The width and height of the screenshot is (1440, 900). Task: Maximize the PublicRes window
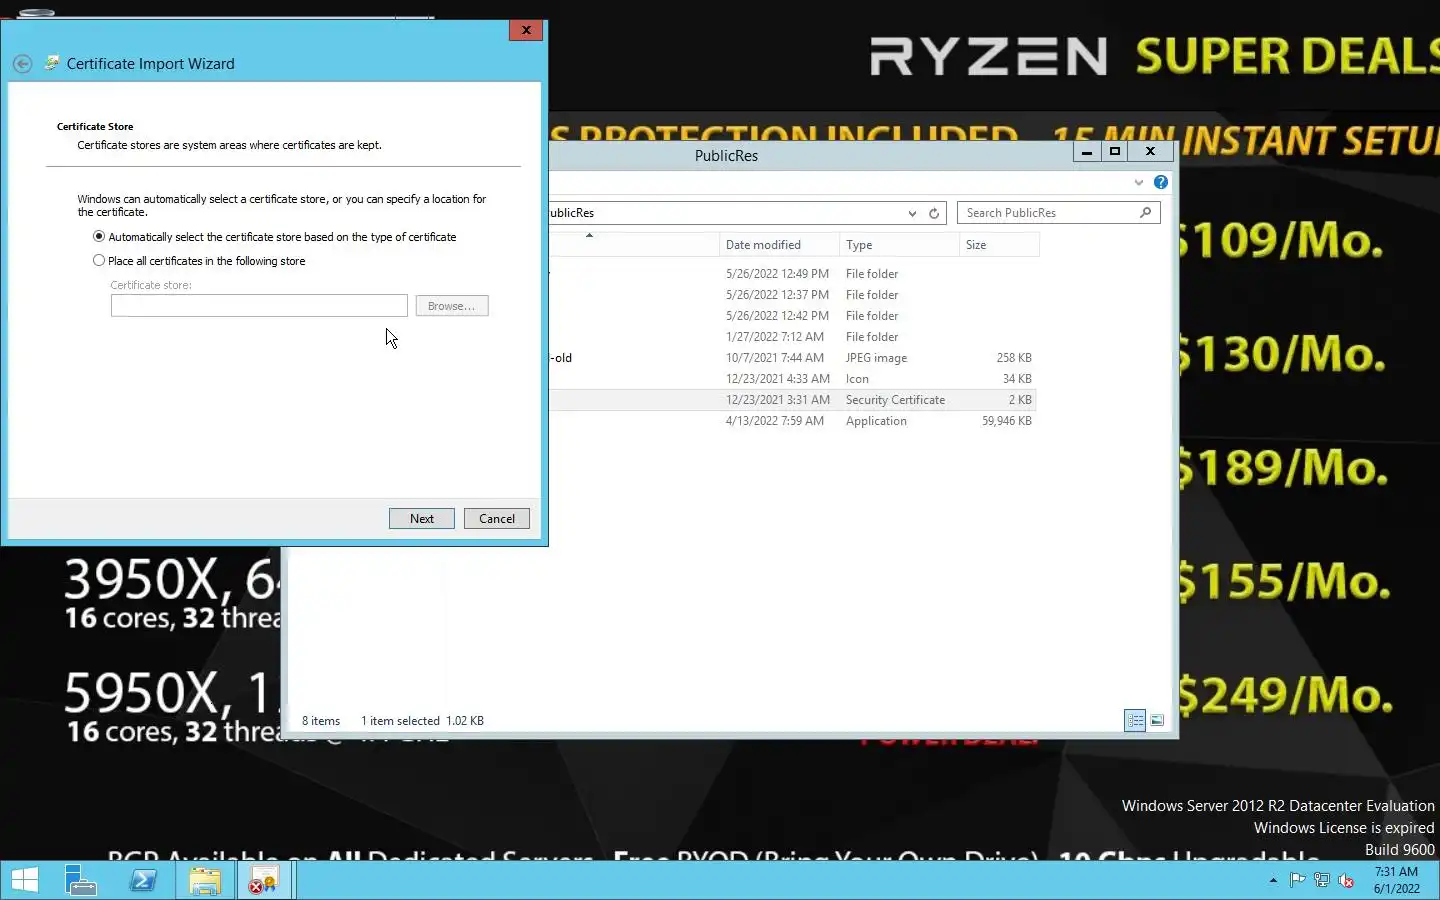[x=1115, y=152]
